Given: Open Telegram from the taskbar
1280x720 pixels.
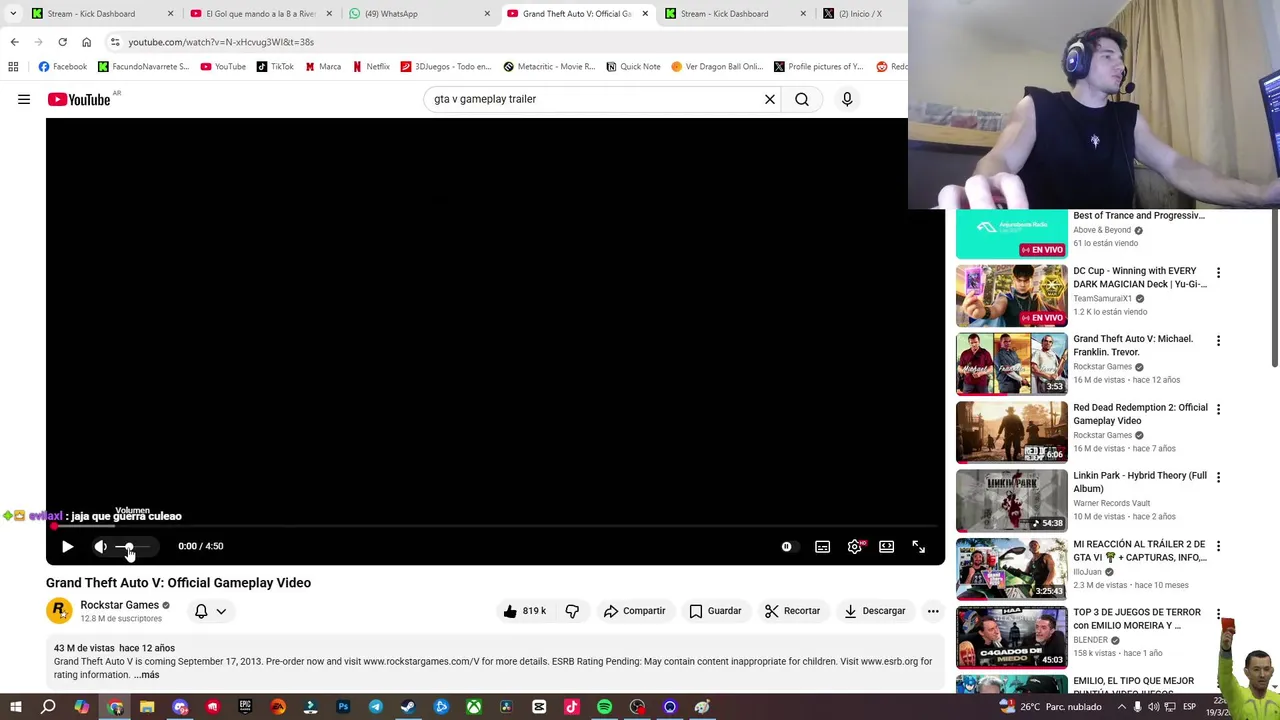Looking at the screenshot, I should tap(376, 708).
